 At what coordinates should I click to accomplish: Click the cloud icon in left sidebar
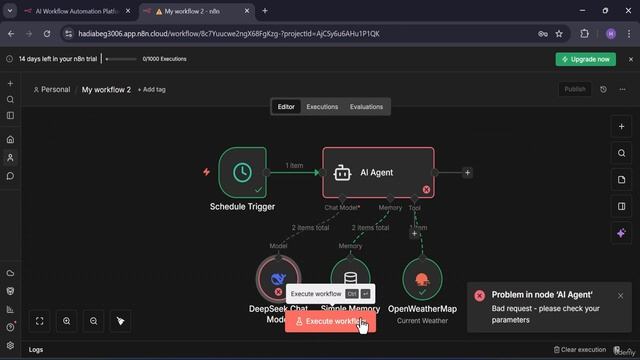click(10, 273)
